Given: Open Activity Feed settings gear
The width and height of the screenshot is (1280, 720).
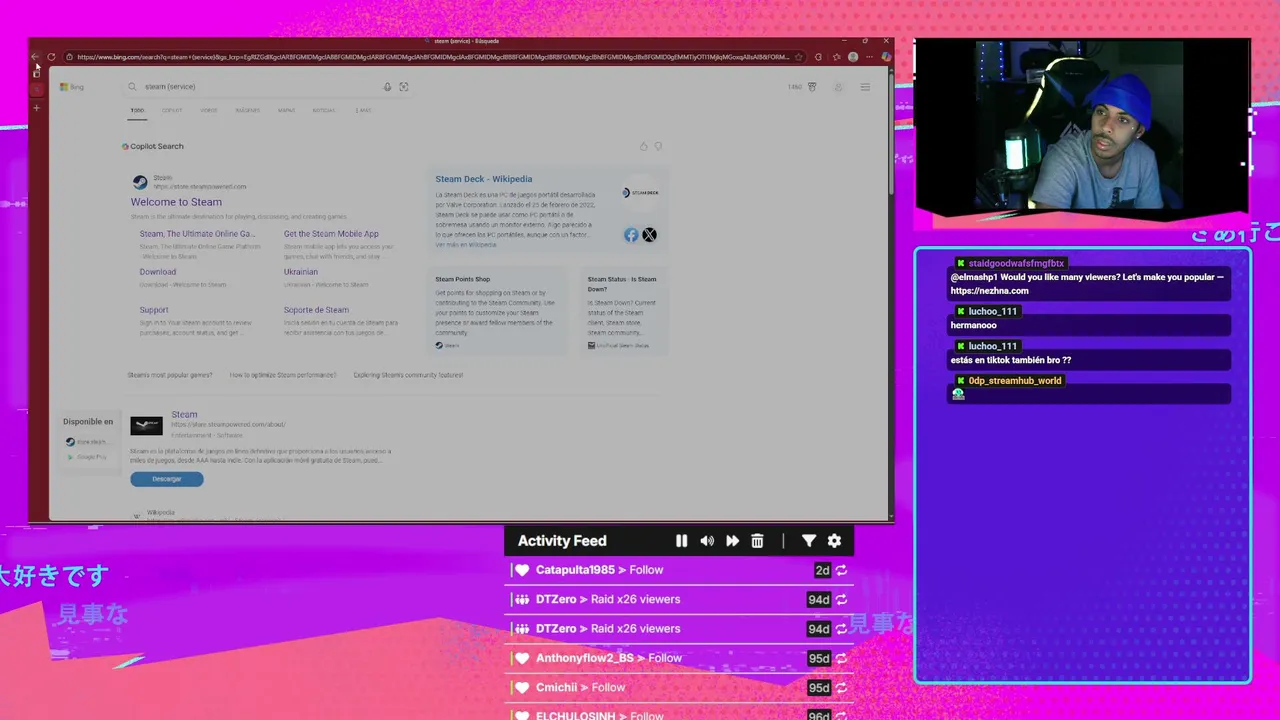Looking at the screenshot, I should click(x=834, y=541).
